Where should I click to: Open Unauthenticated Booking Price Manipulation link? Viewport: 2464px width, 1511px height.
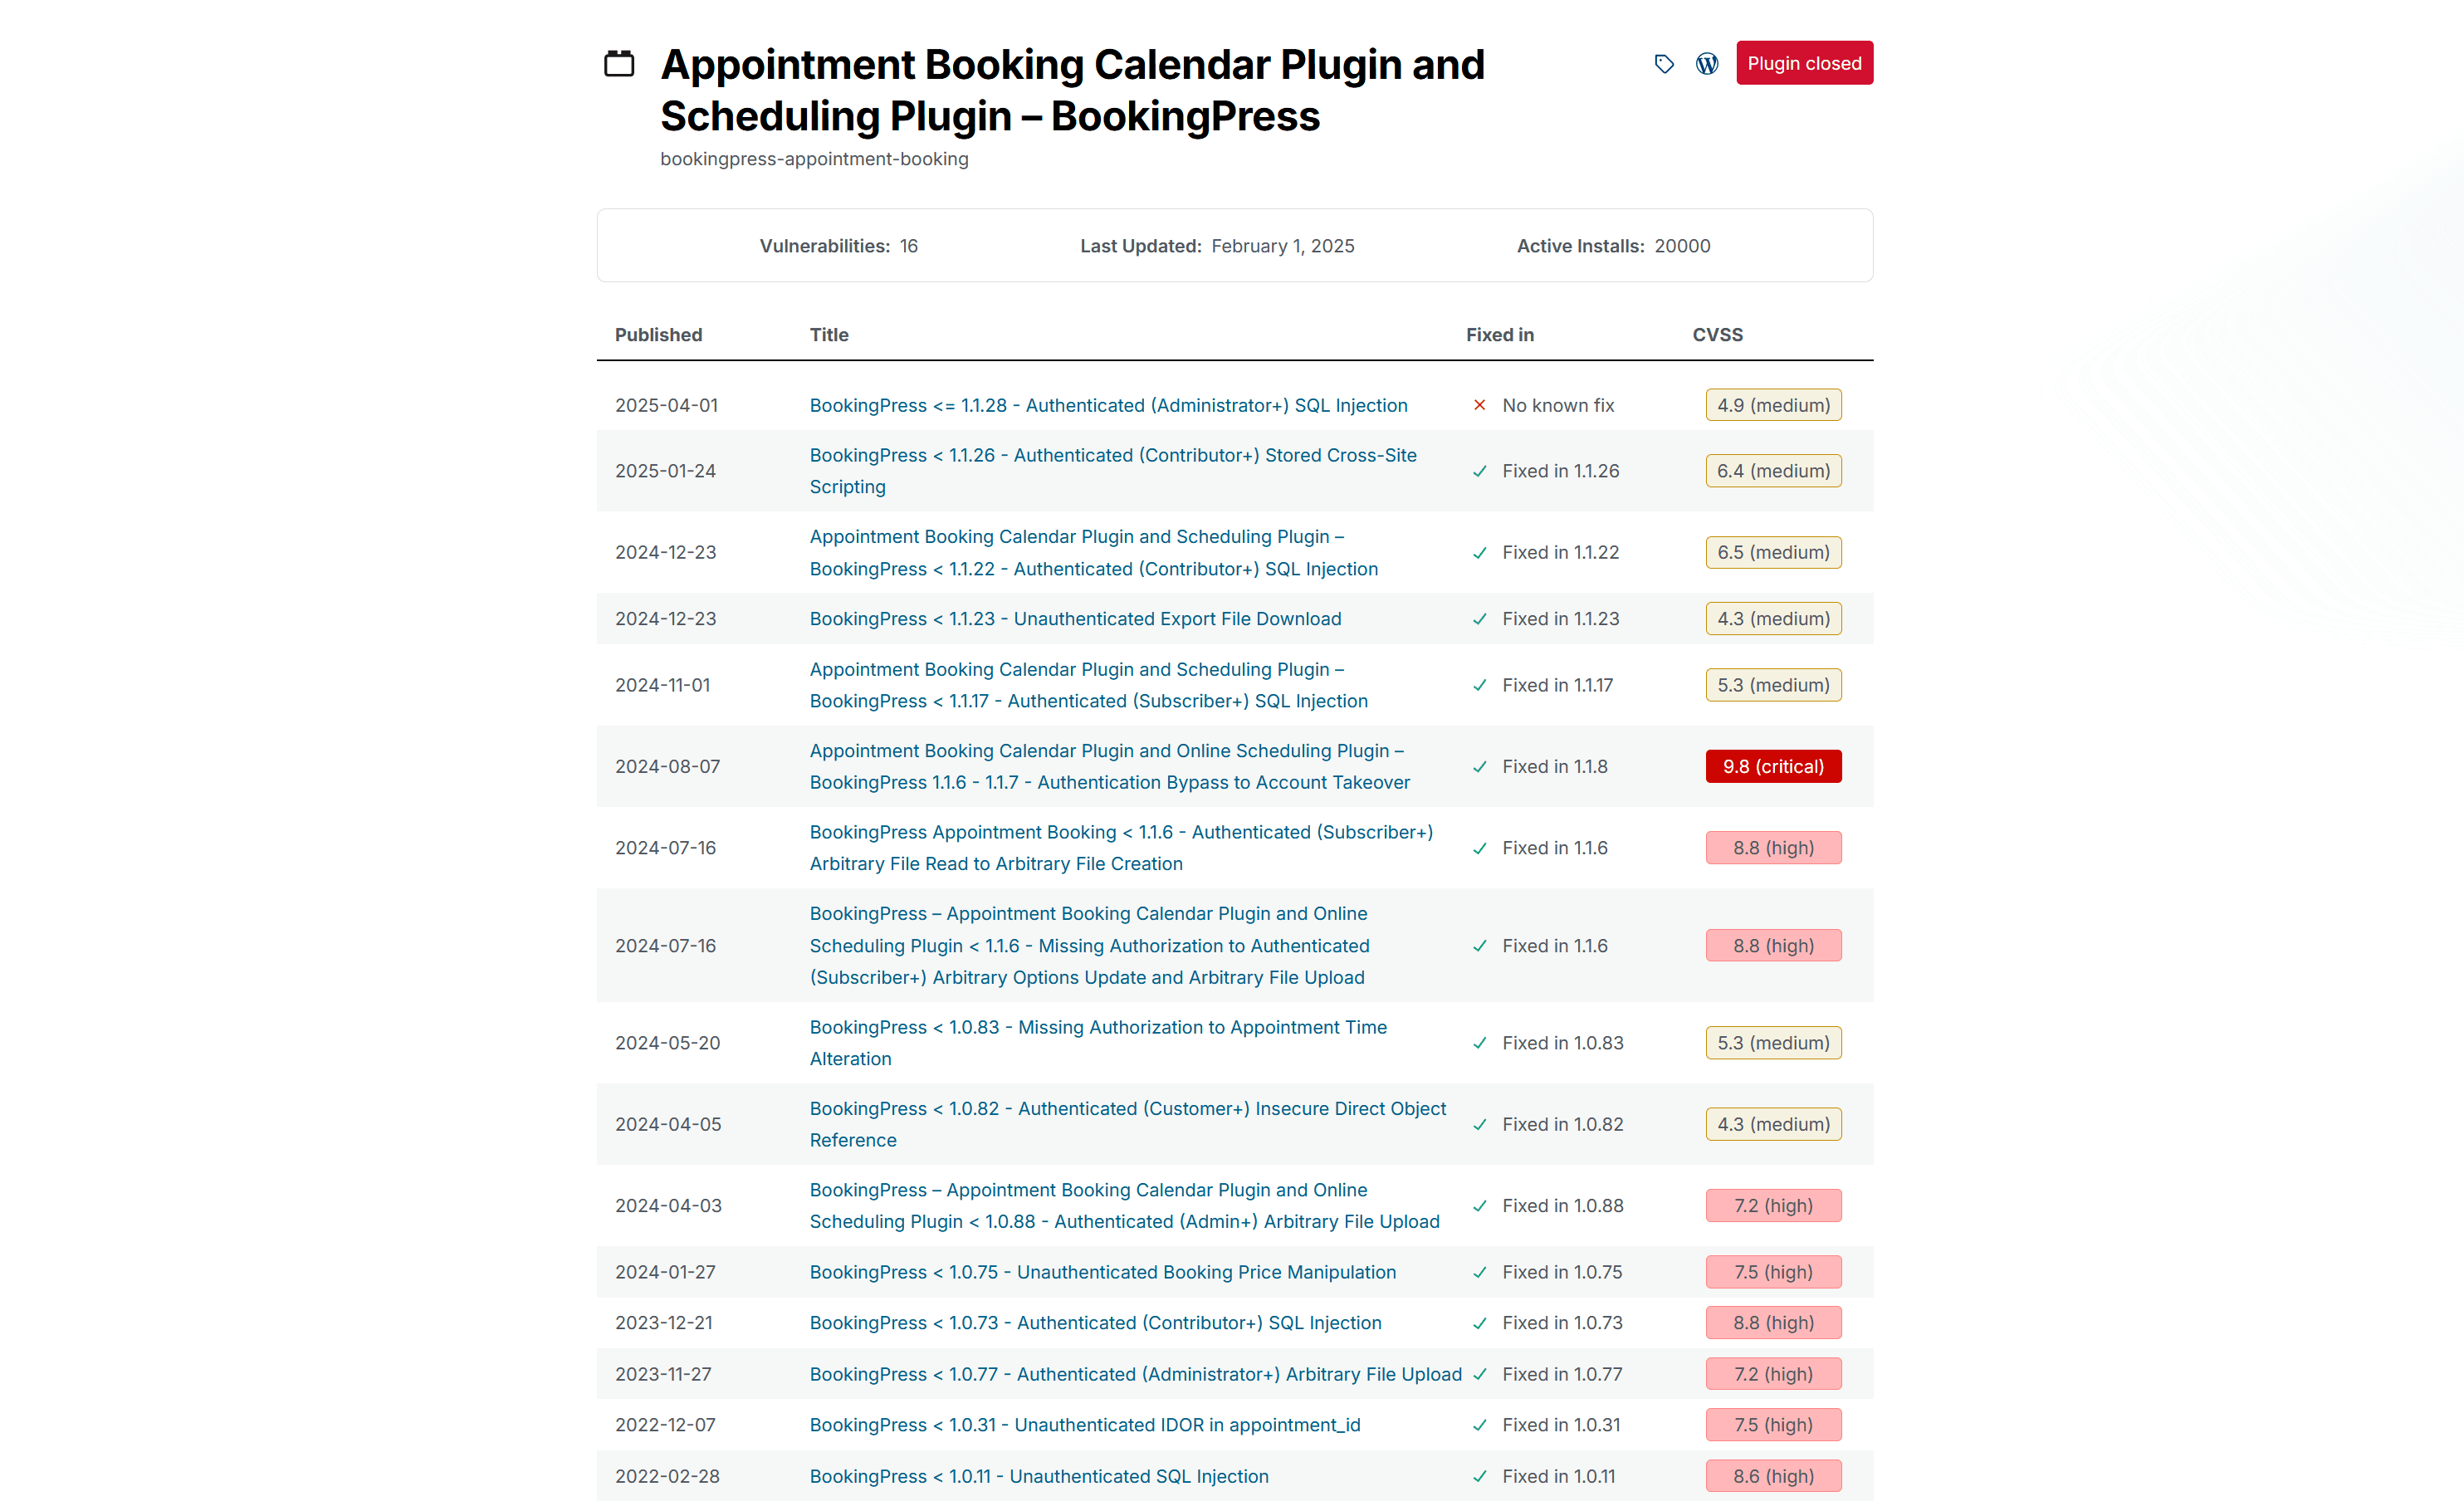(x=1102, y=1272)
